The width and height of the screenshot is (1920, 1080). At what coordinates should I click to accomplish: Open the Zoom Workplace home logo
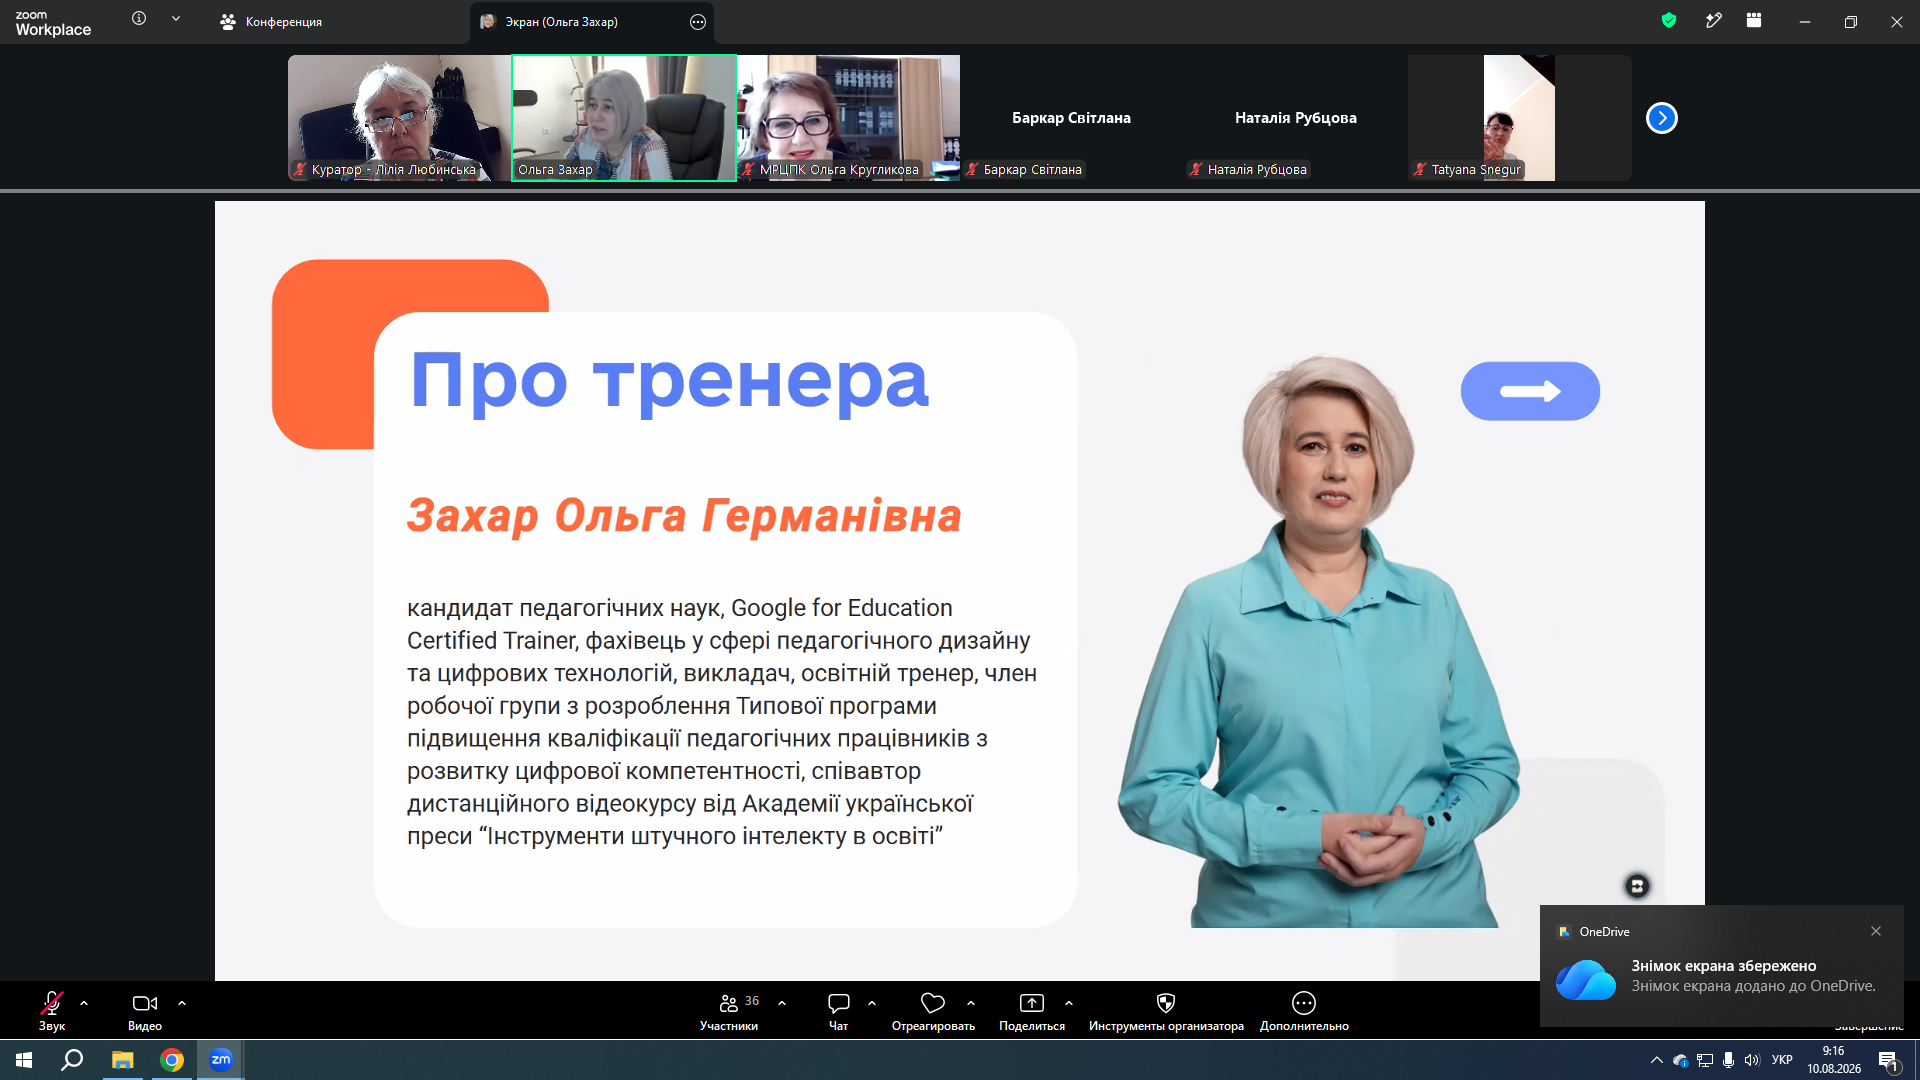(x=53, y=23)
